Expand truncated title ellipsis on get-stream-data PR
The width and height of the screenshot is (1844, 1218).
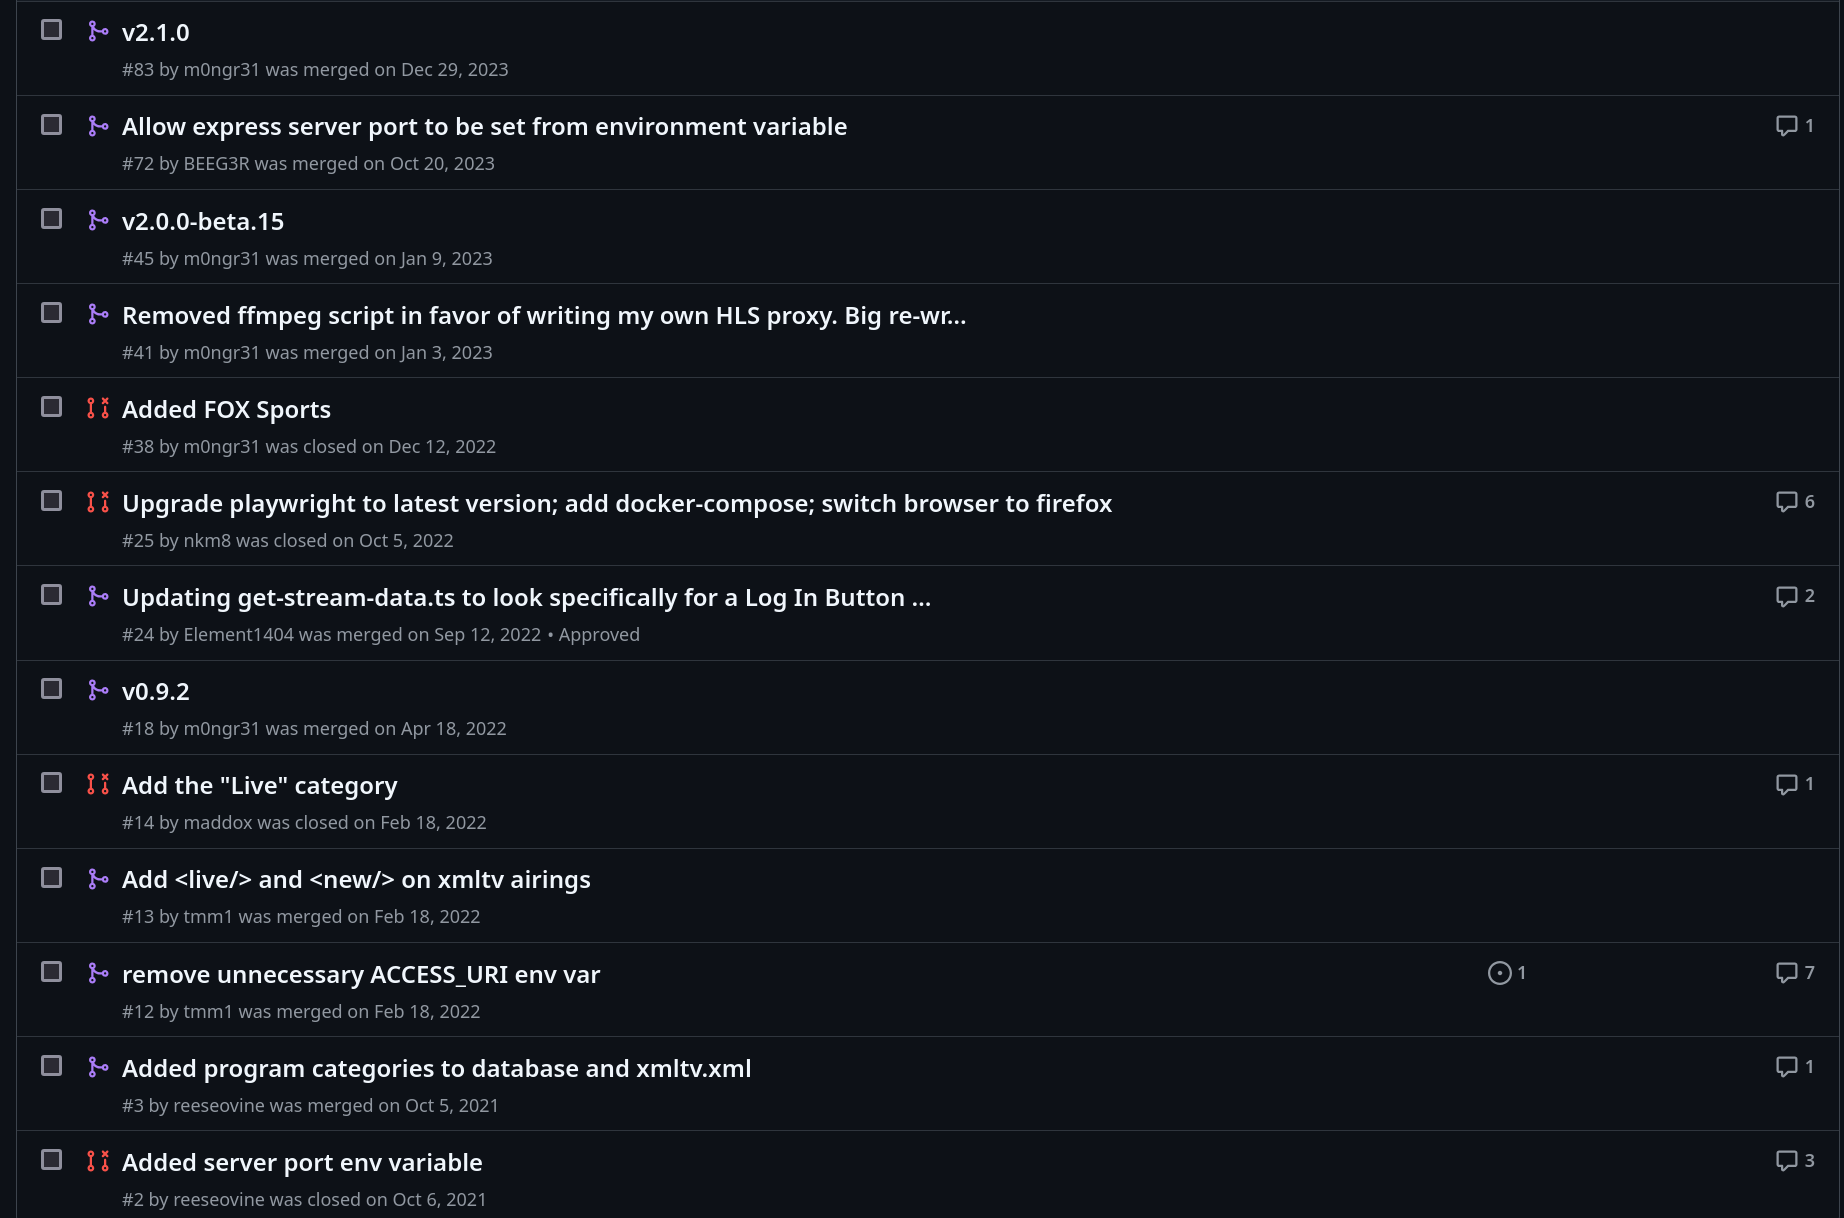coord(921,598)
